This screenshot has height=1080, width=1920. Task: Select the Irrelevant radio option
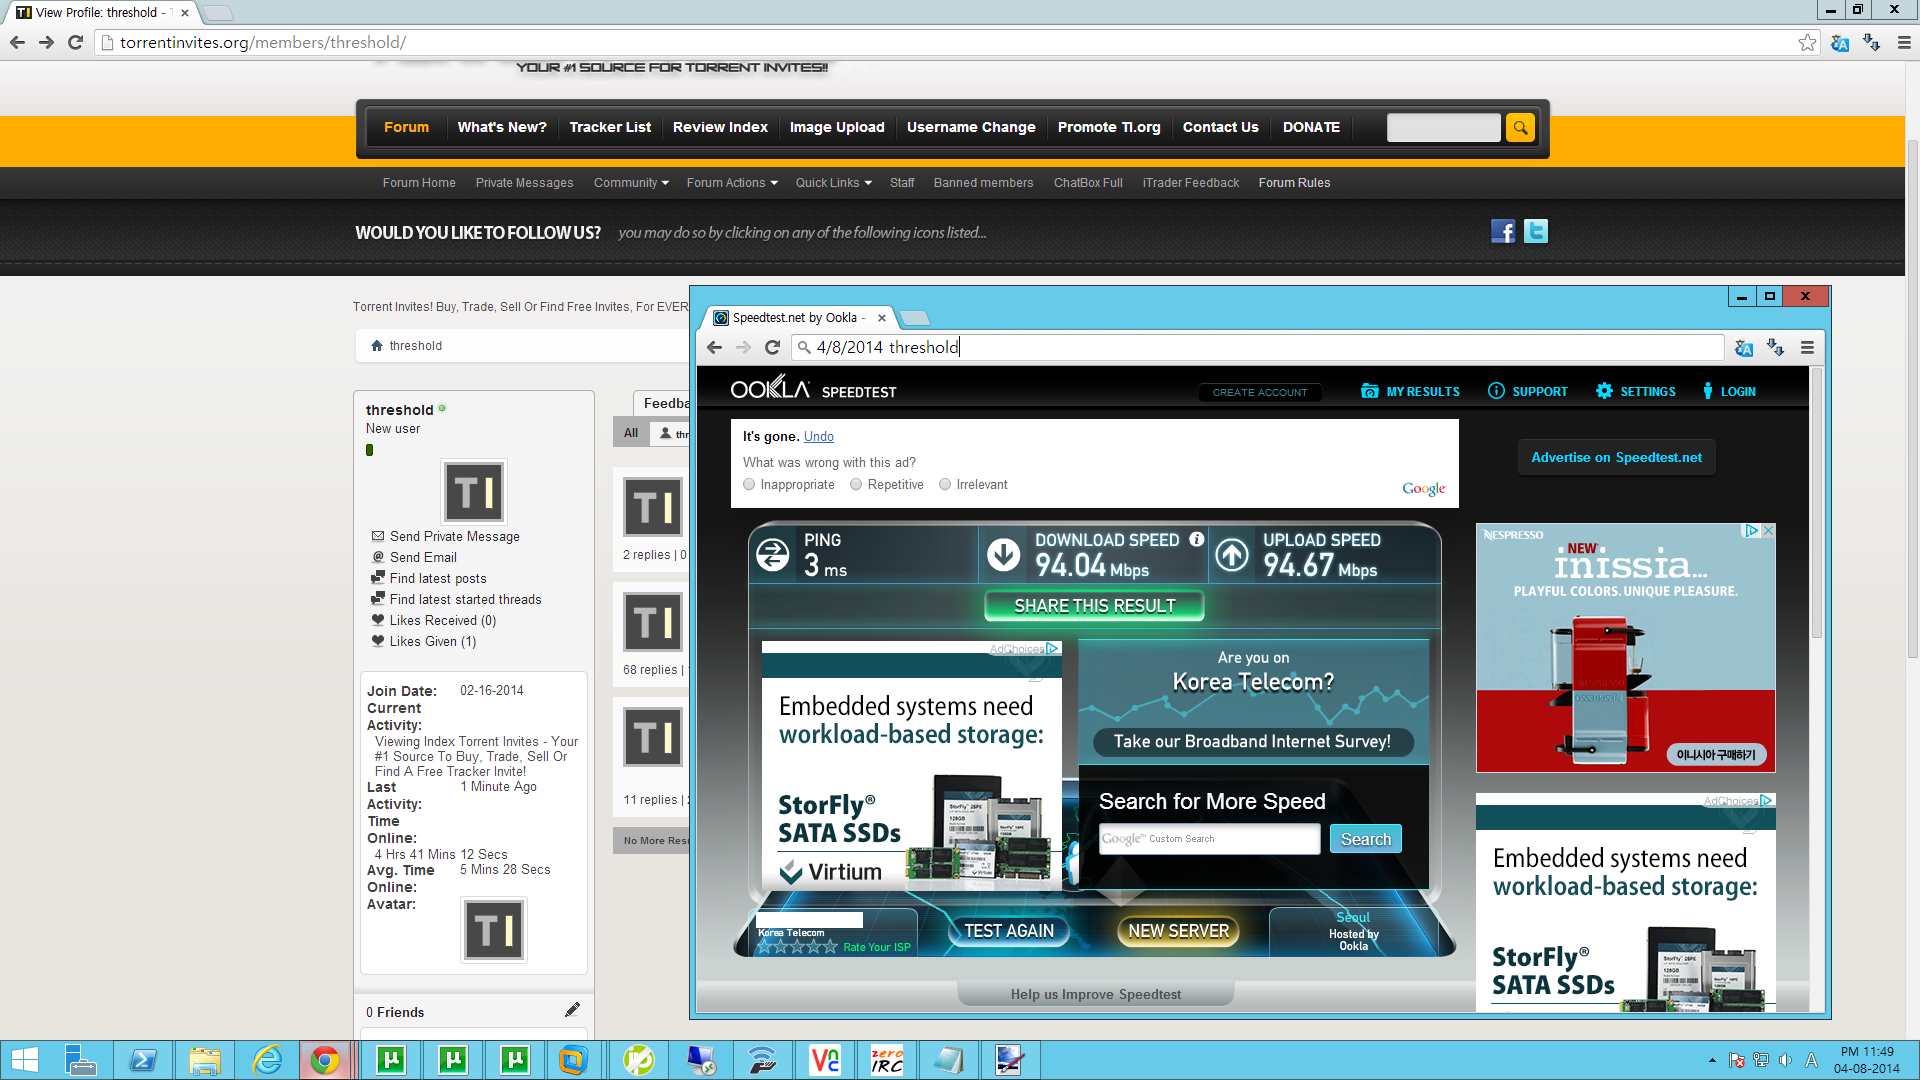point(945,484)
